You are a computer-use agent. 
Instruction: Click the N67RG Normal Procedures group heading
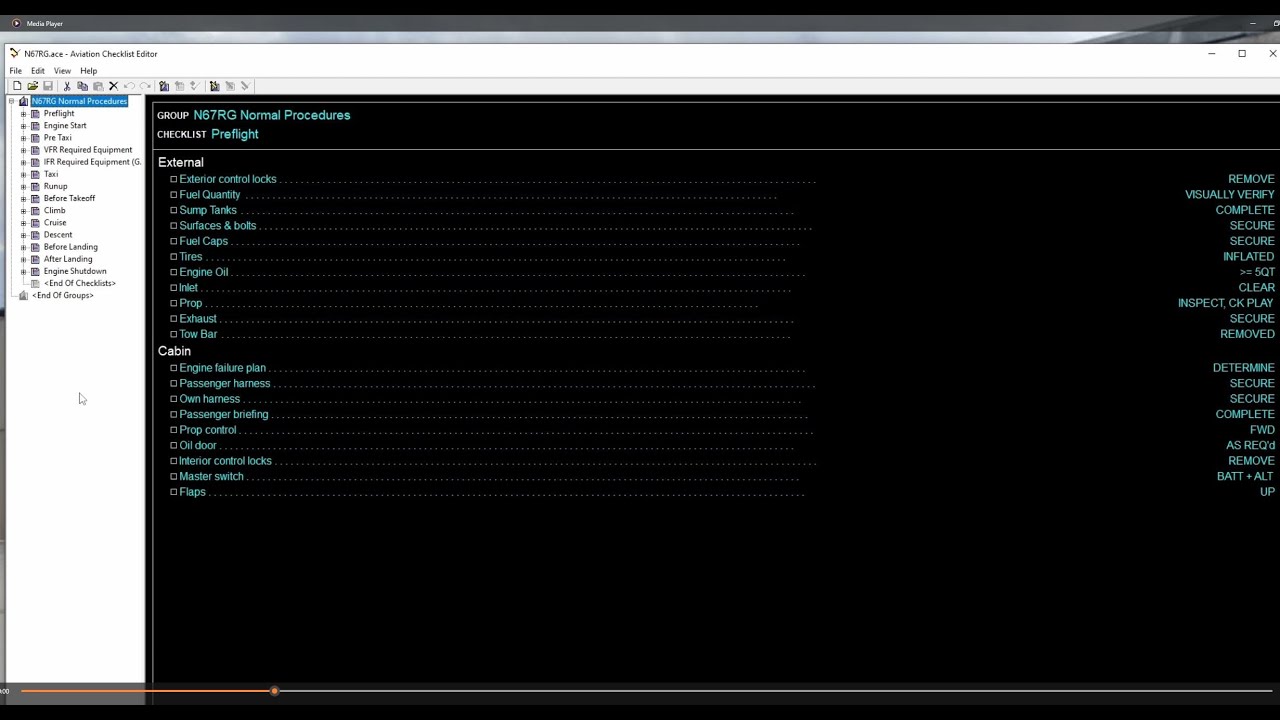click(x=272, y=115)
